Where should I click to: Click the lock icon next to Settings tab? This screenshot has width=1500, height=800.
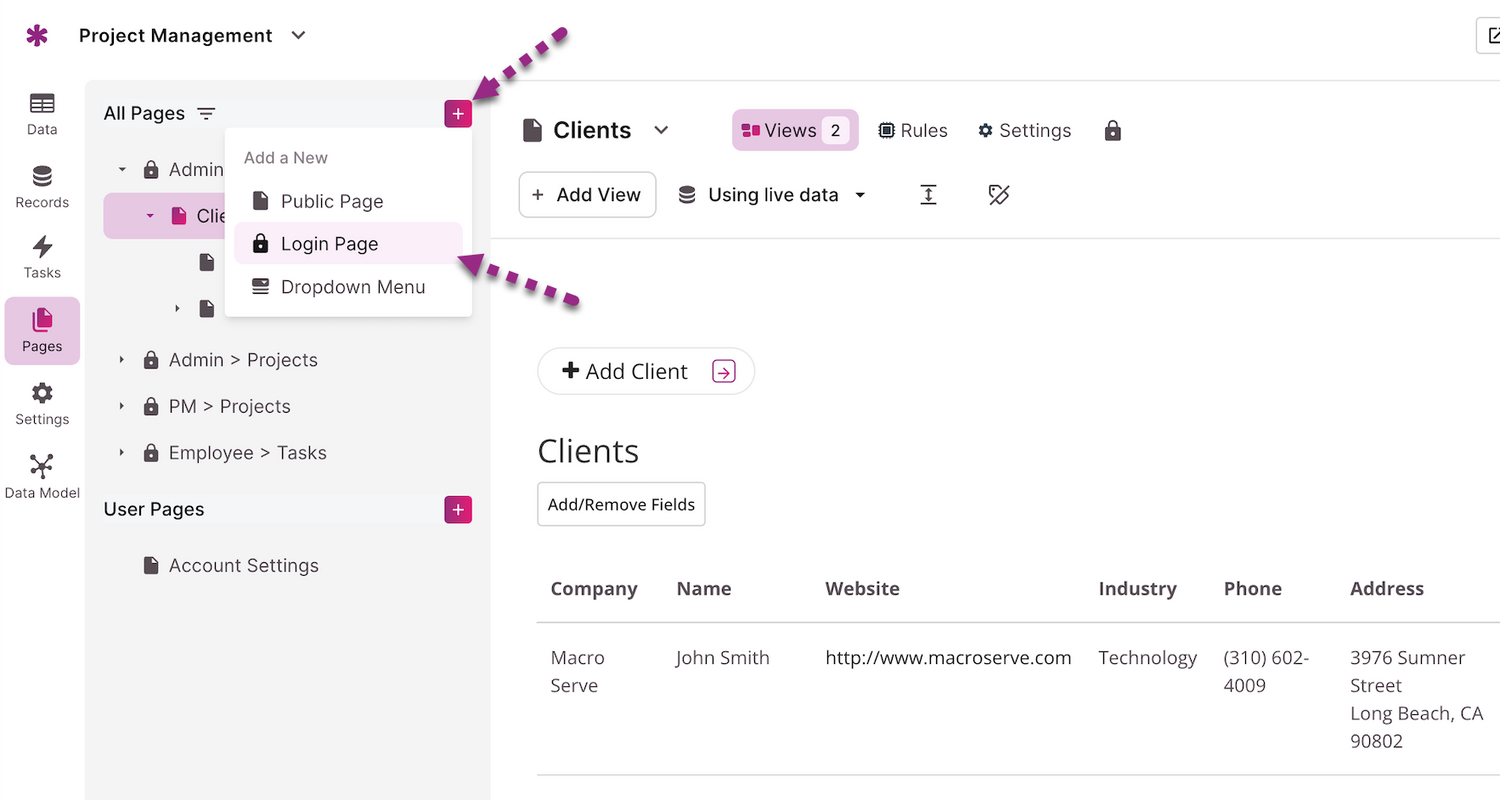pos(1112,131)
